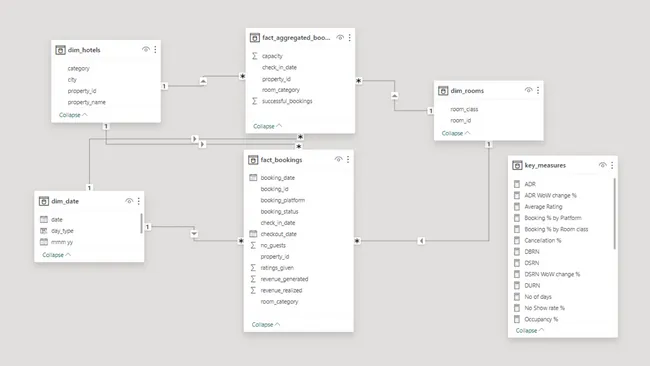Click the property_name field in dim_hotels
The height and width of the screenshot is (366, 650).
(x=87, y=102)
